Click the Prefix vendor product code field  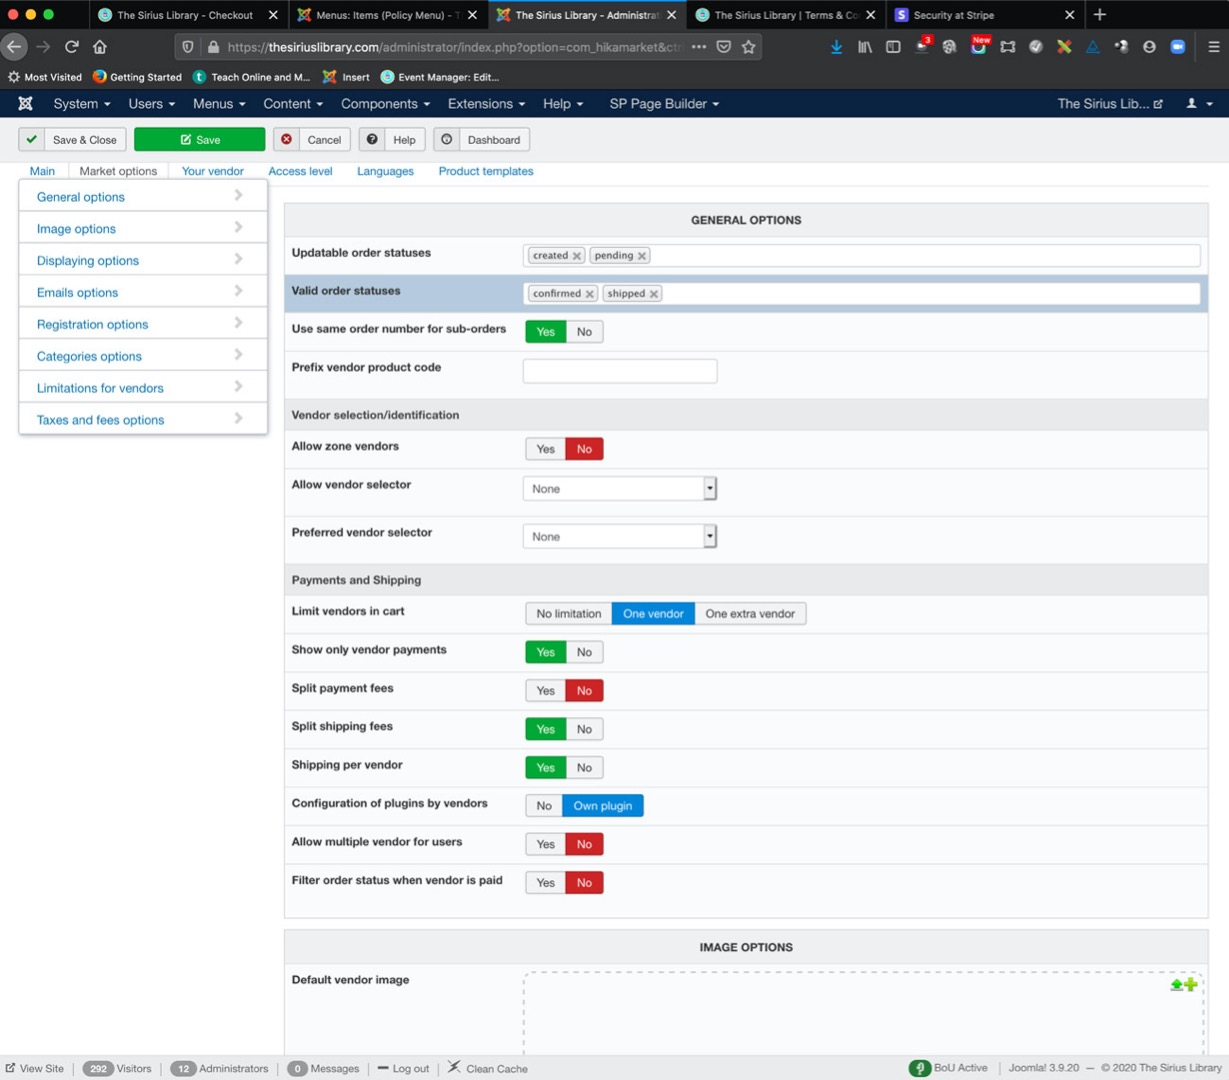[619, 371]
